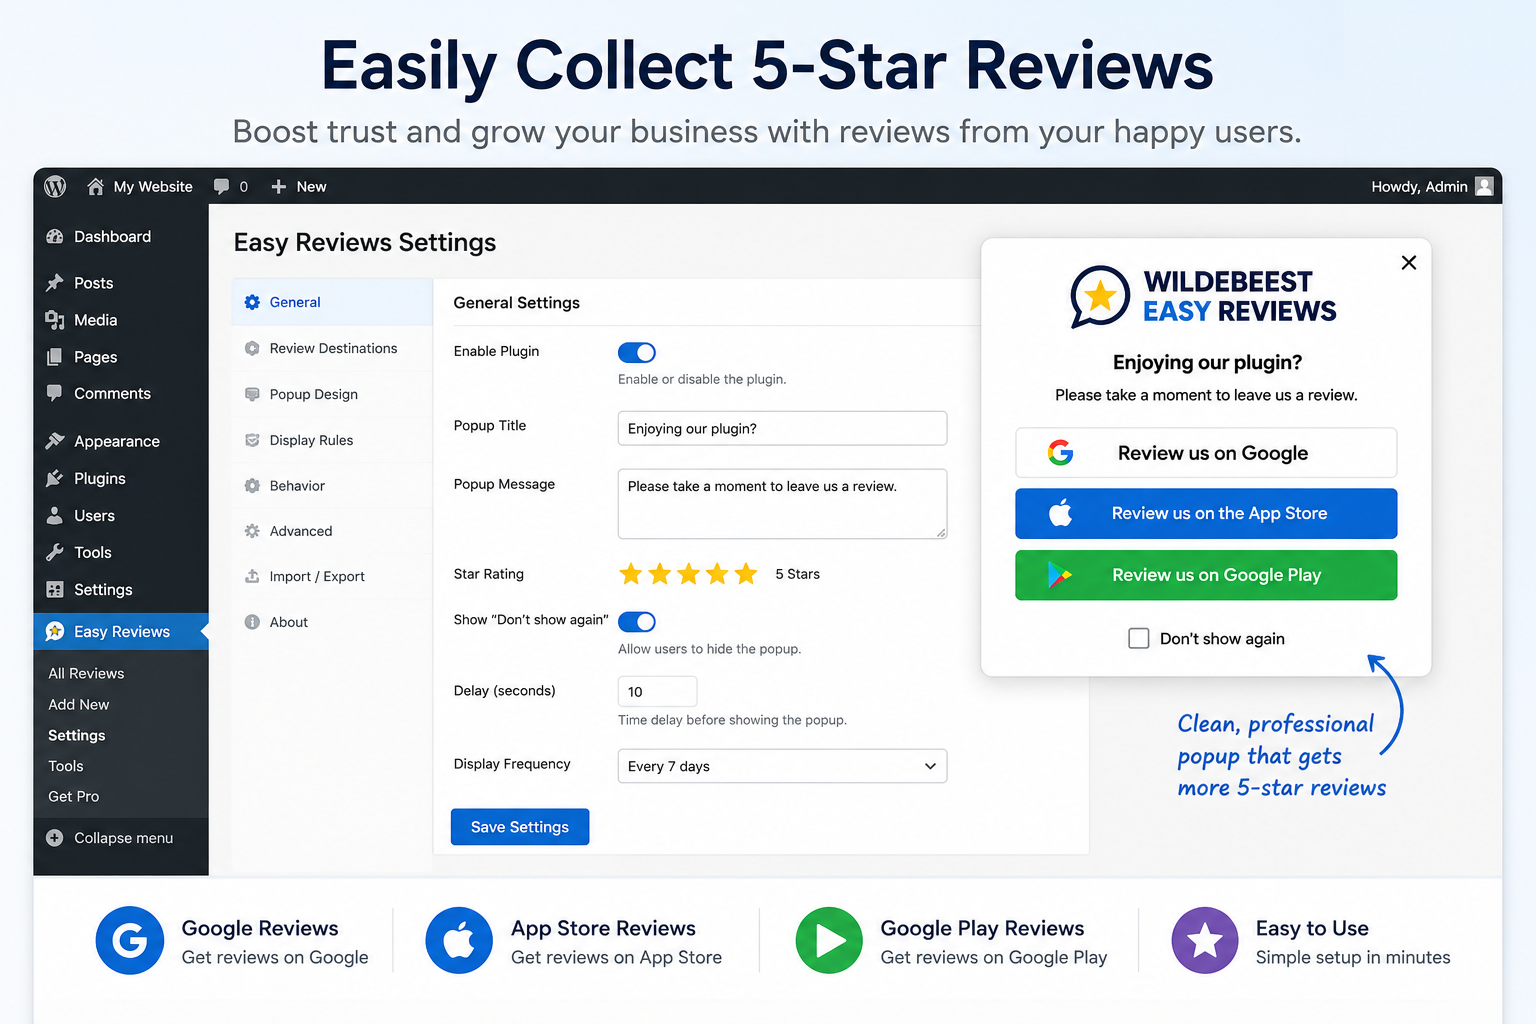Click the Popup Design icon

point(252,394)
